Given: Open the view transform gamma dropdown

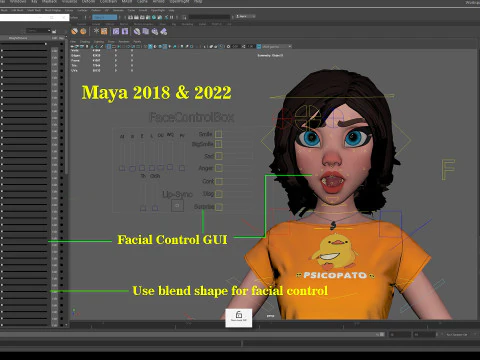Looking at the screenshot, I should [x=277, y=47].
